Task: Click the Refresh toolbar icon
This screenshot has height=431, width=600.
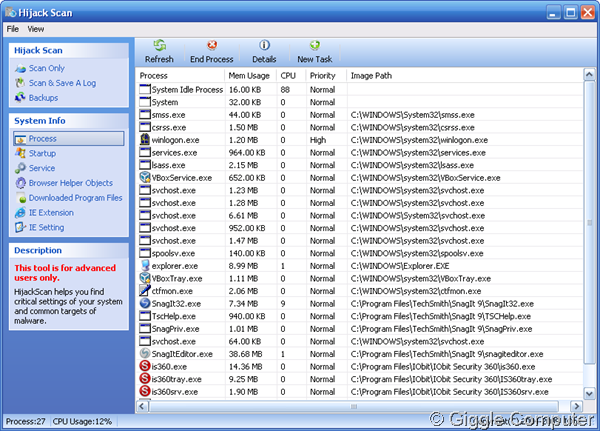Action: pos(160,45)
